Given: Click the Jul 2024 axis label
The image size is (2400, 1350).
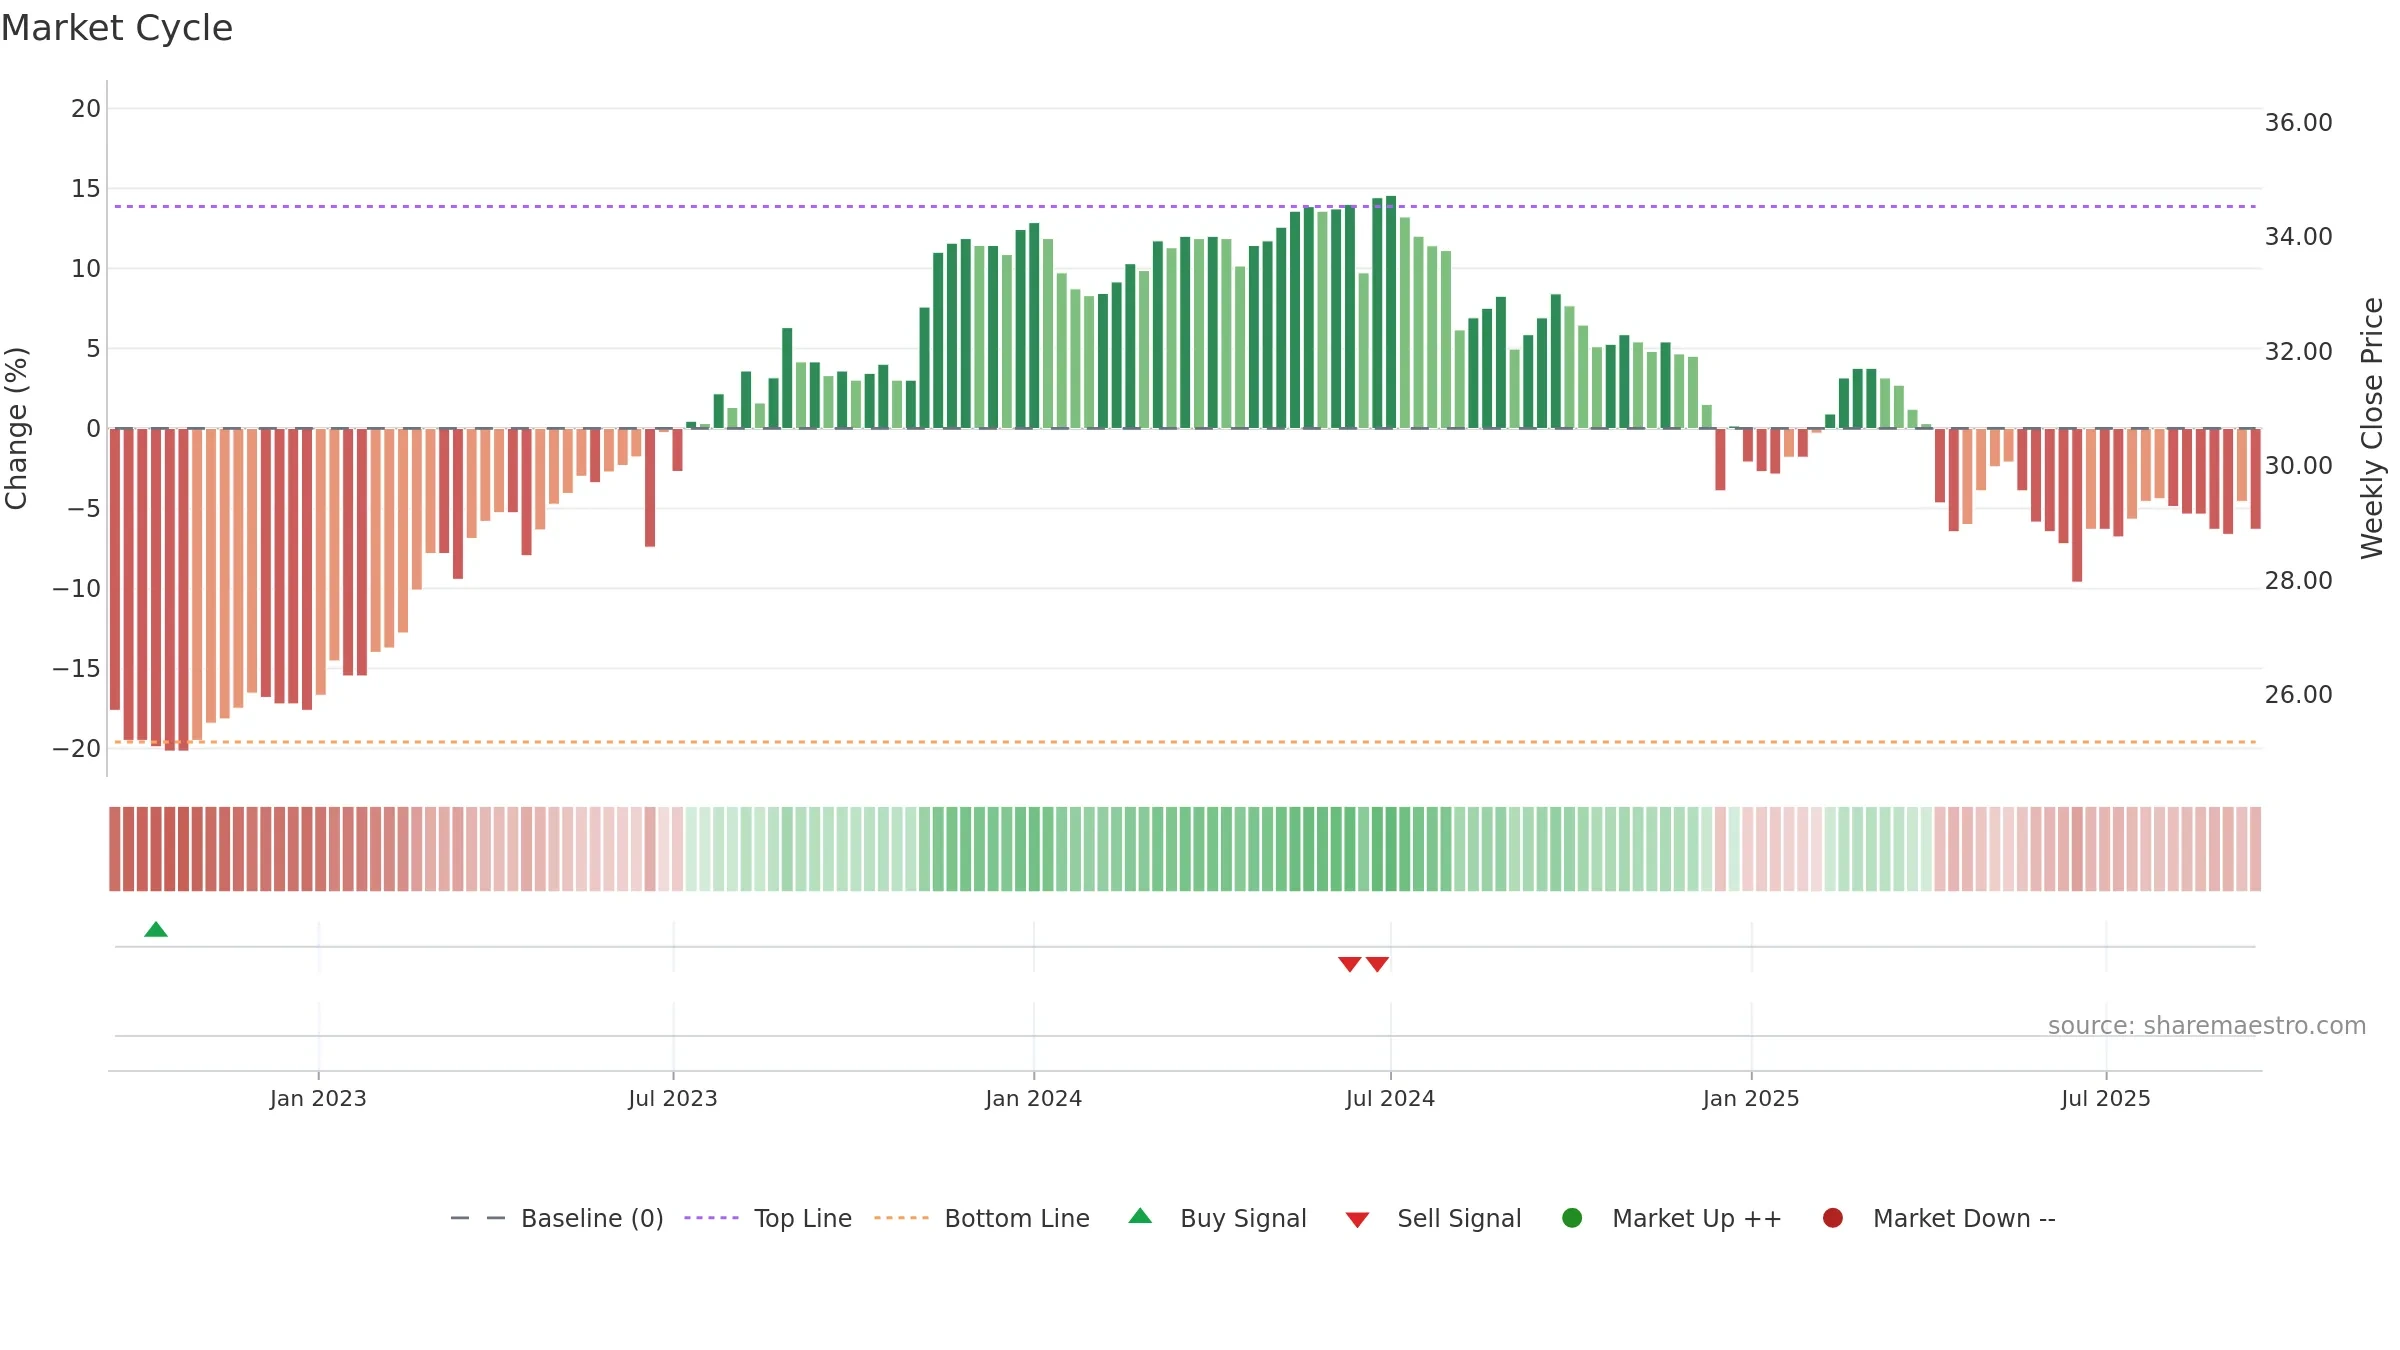Looking at the screenshot, I should [1390, 1099].
